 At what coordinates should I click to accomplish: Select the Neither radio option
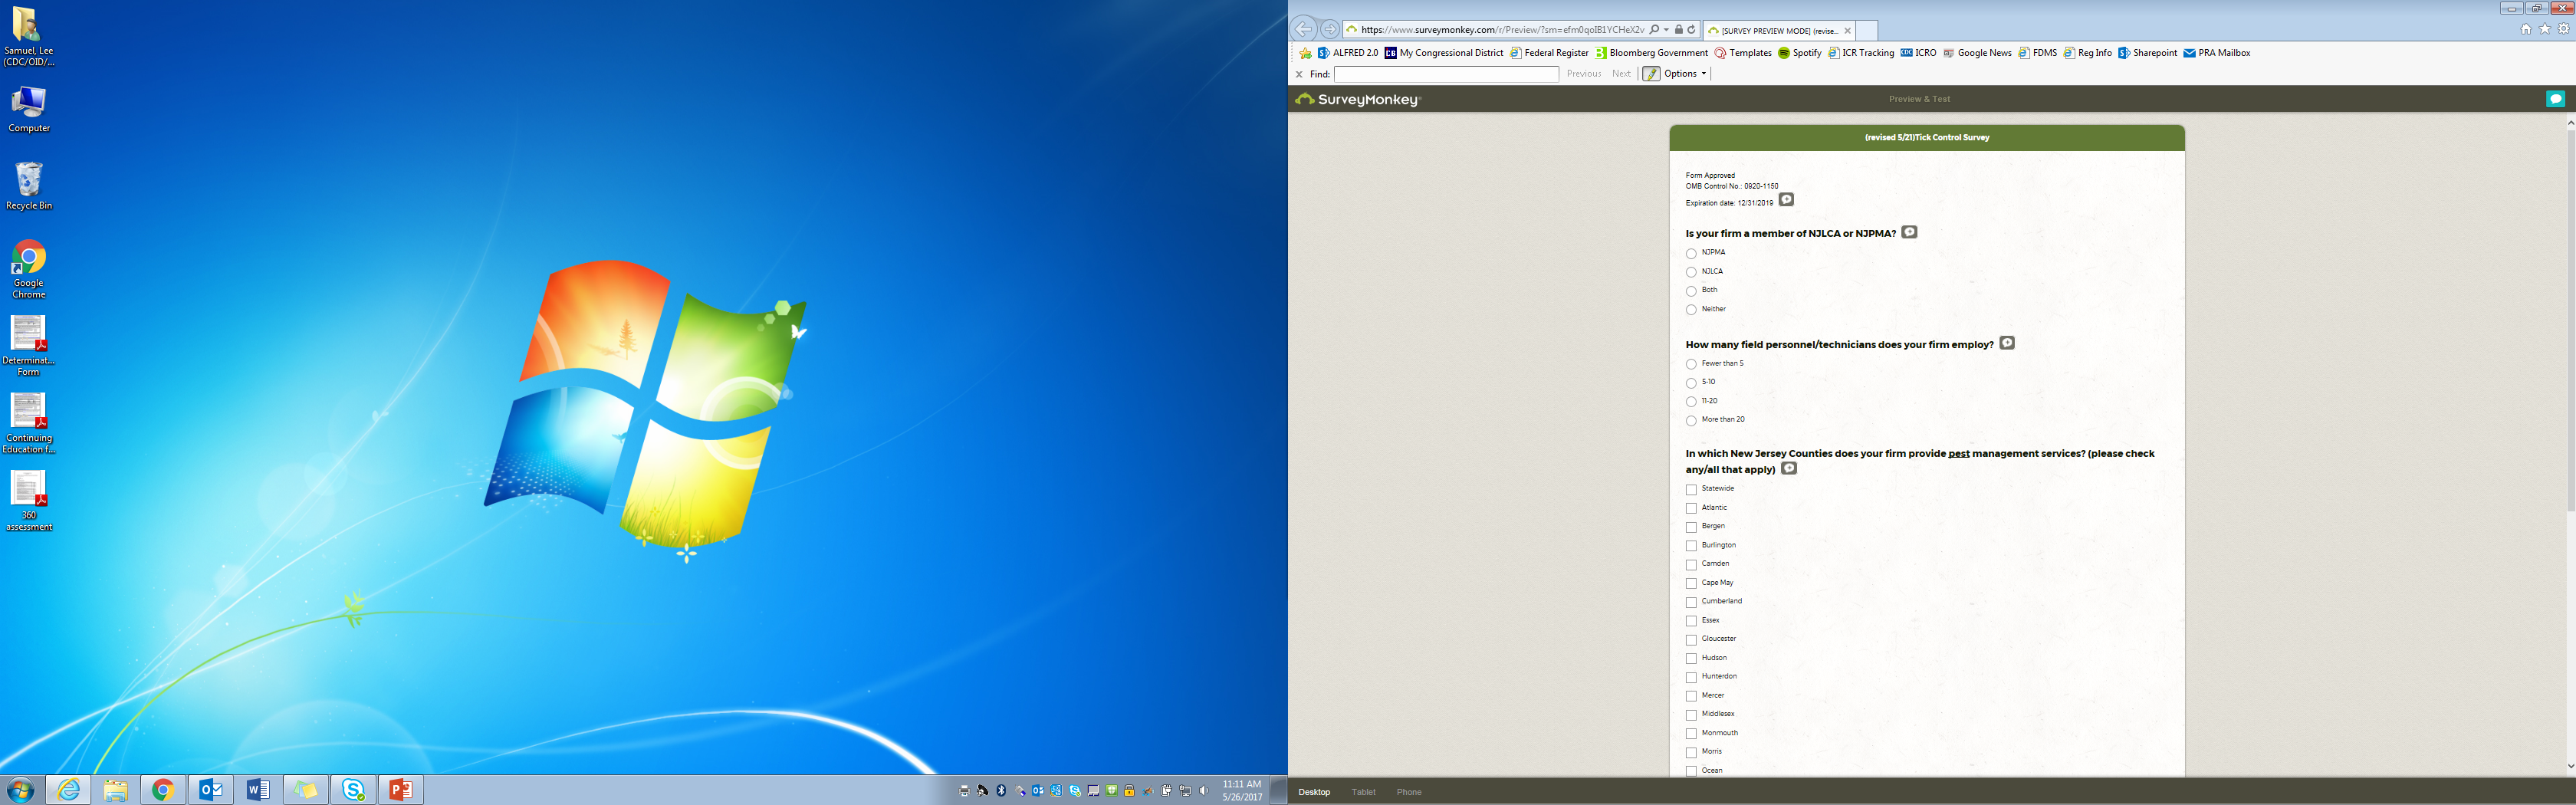pos(1691,310)
